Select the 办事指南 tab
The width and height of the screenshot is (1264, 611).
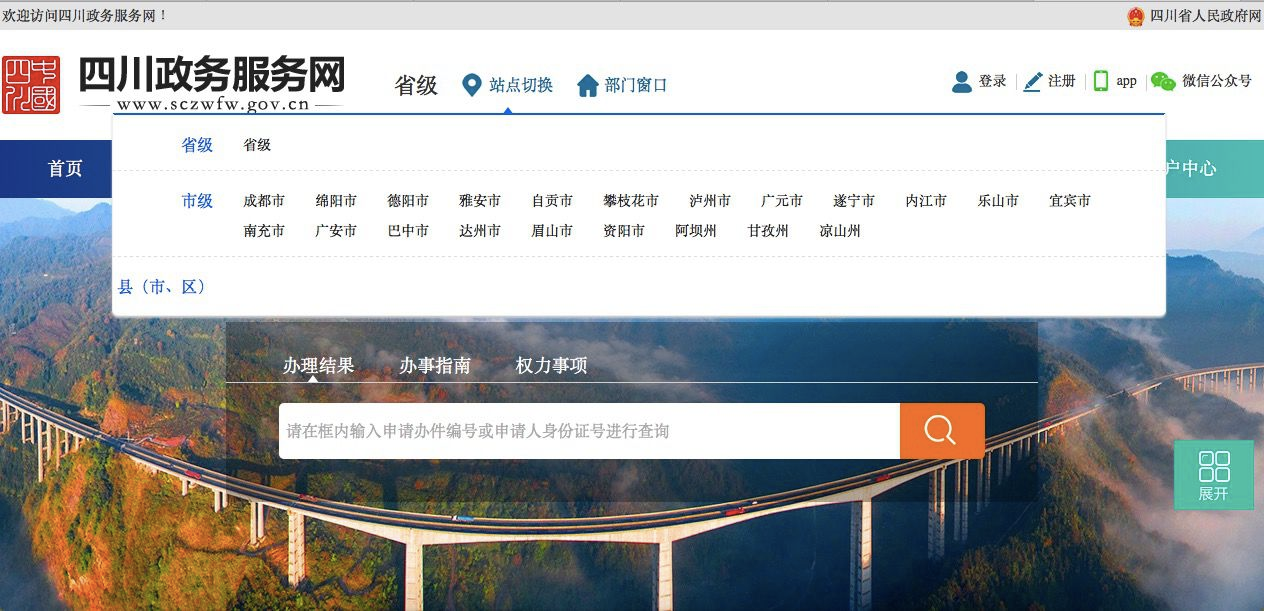click(435, 366)
